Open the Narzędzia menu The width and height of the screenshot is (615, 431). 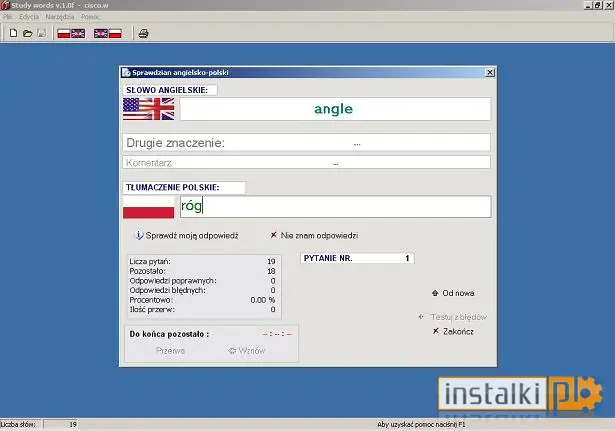click(60, 17)
